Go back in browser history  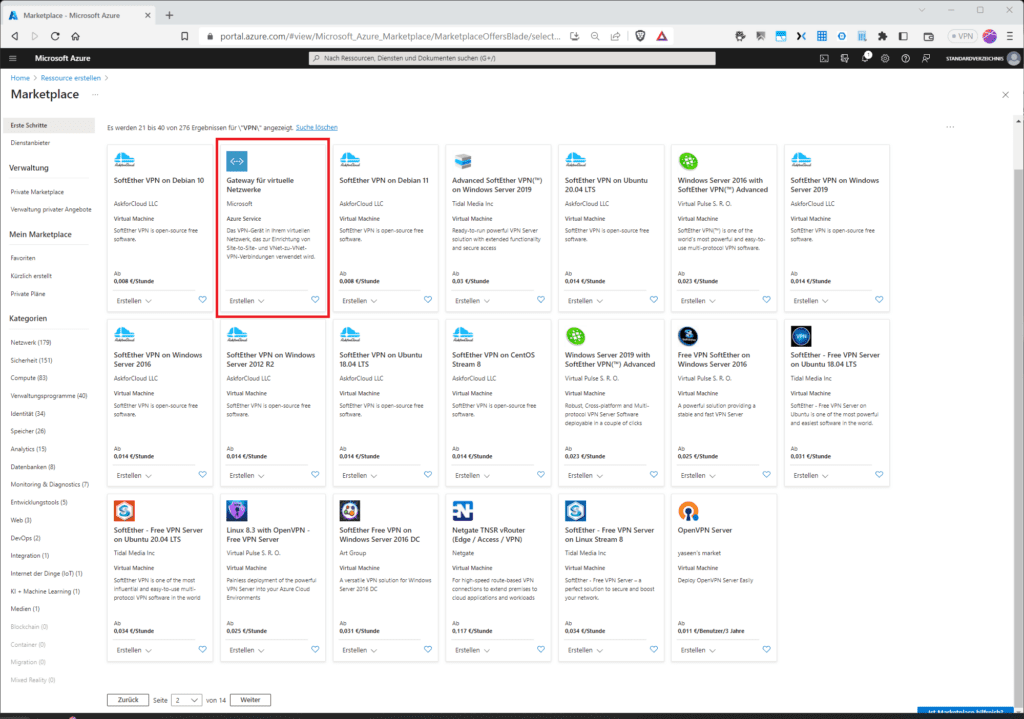click(14, 36)
